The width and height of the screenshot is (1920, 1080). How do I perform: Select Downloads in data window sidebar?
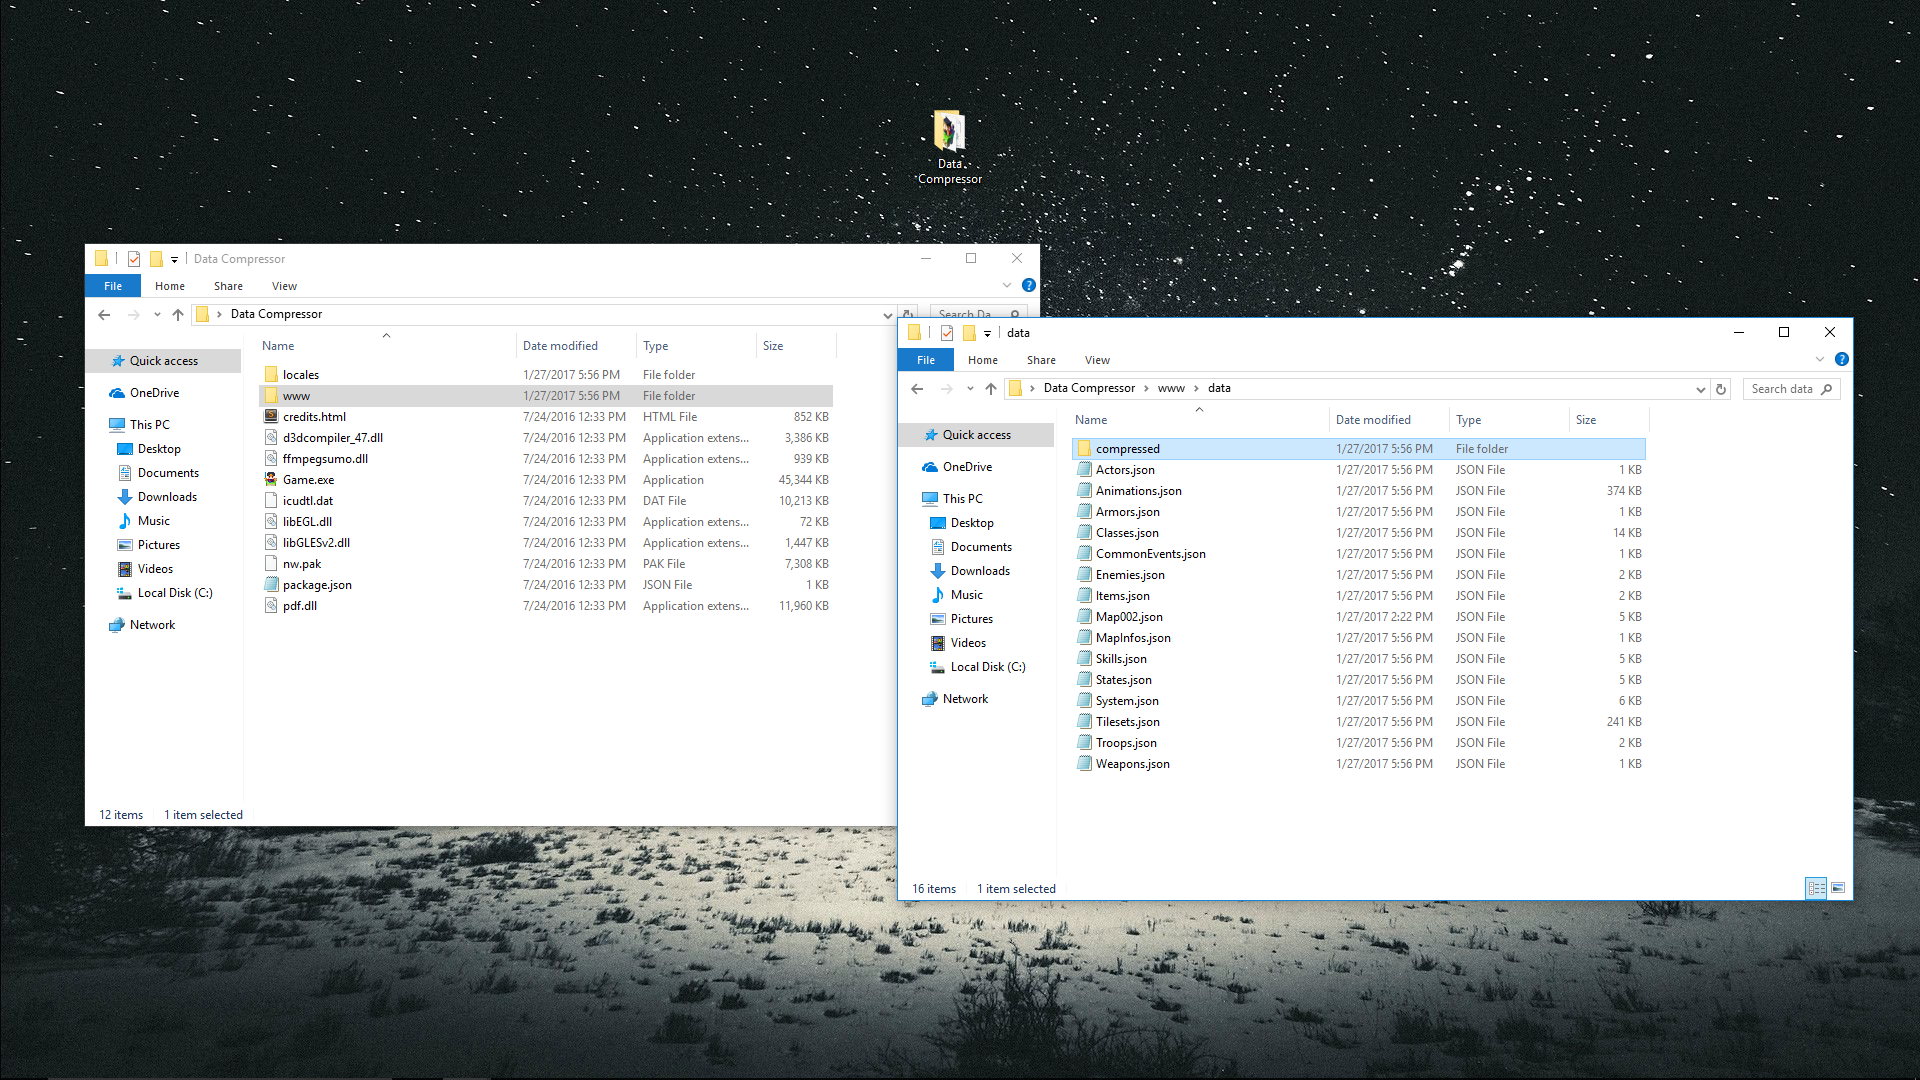pos(979,571)
